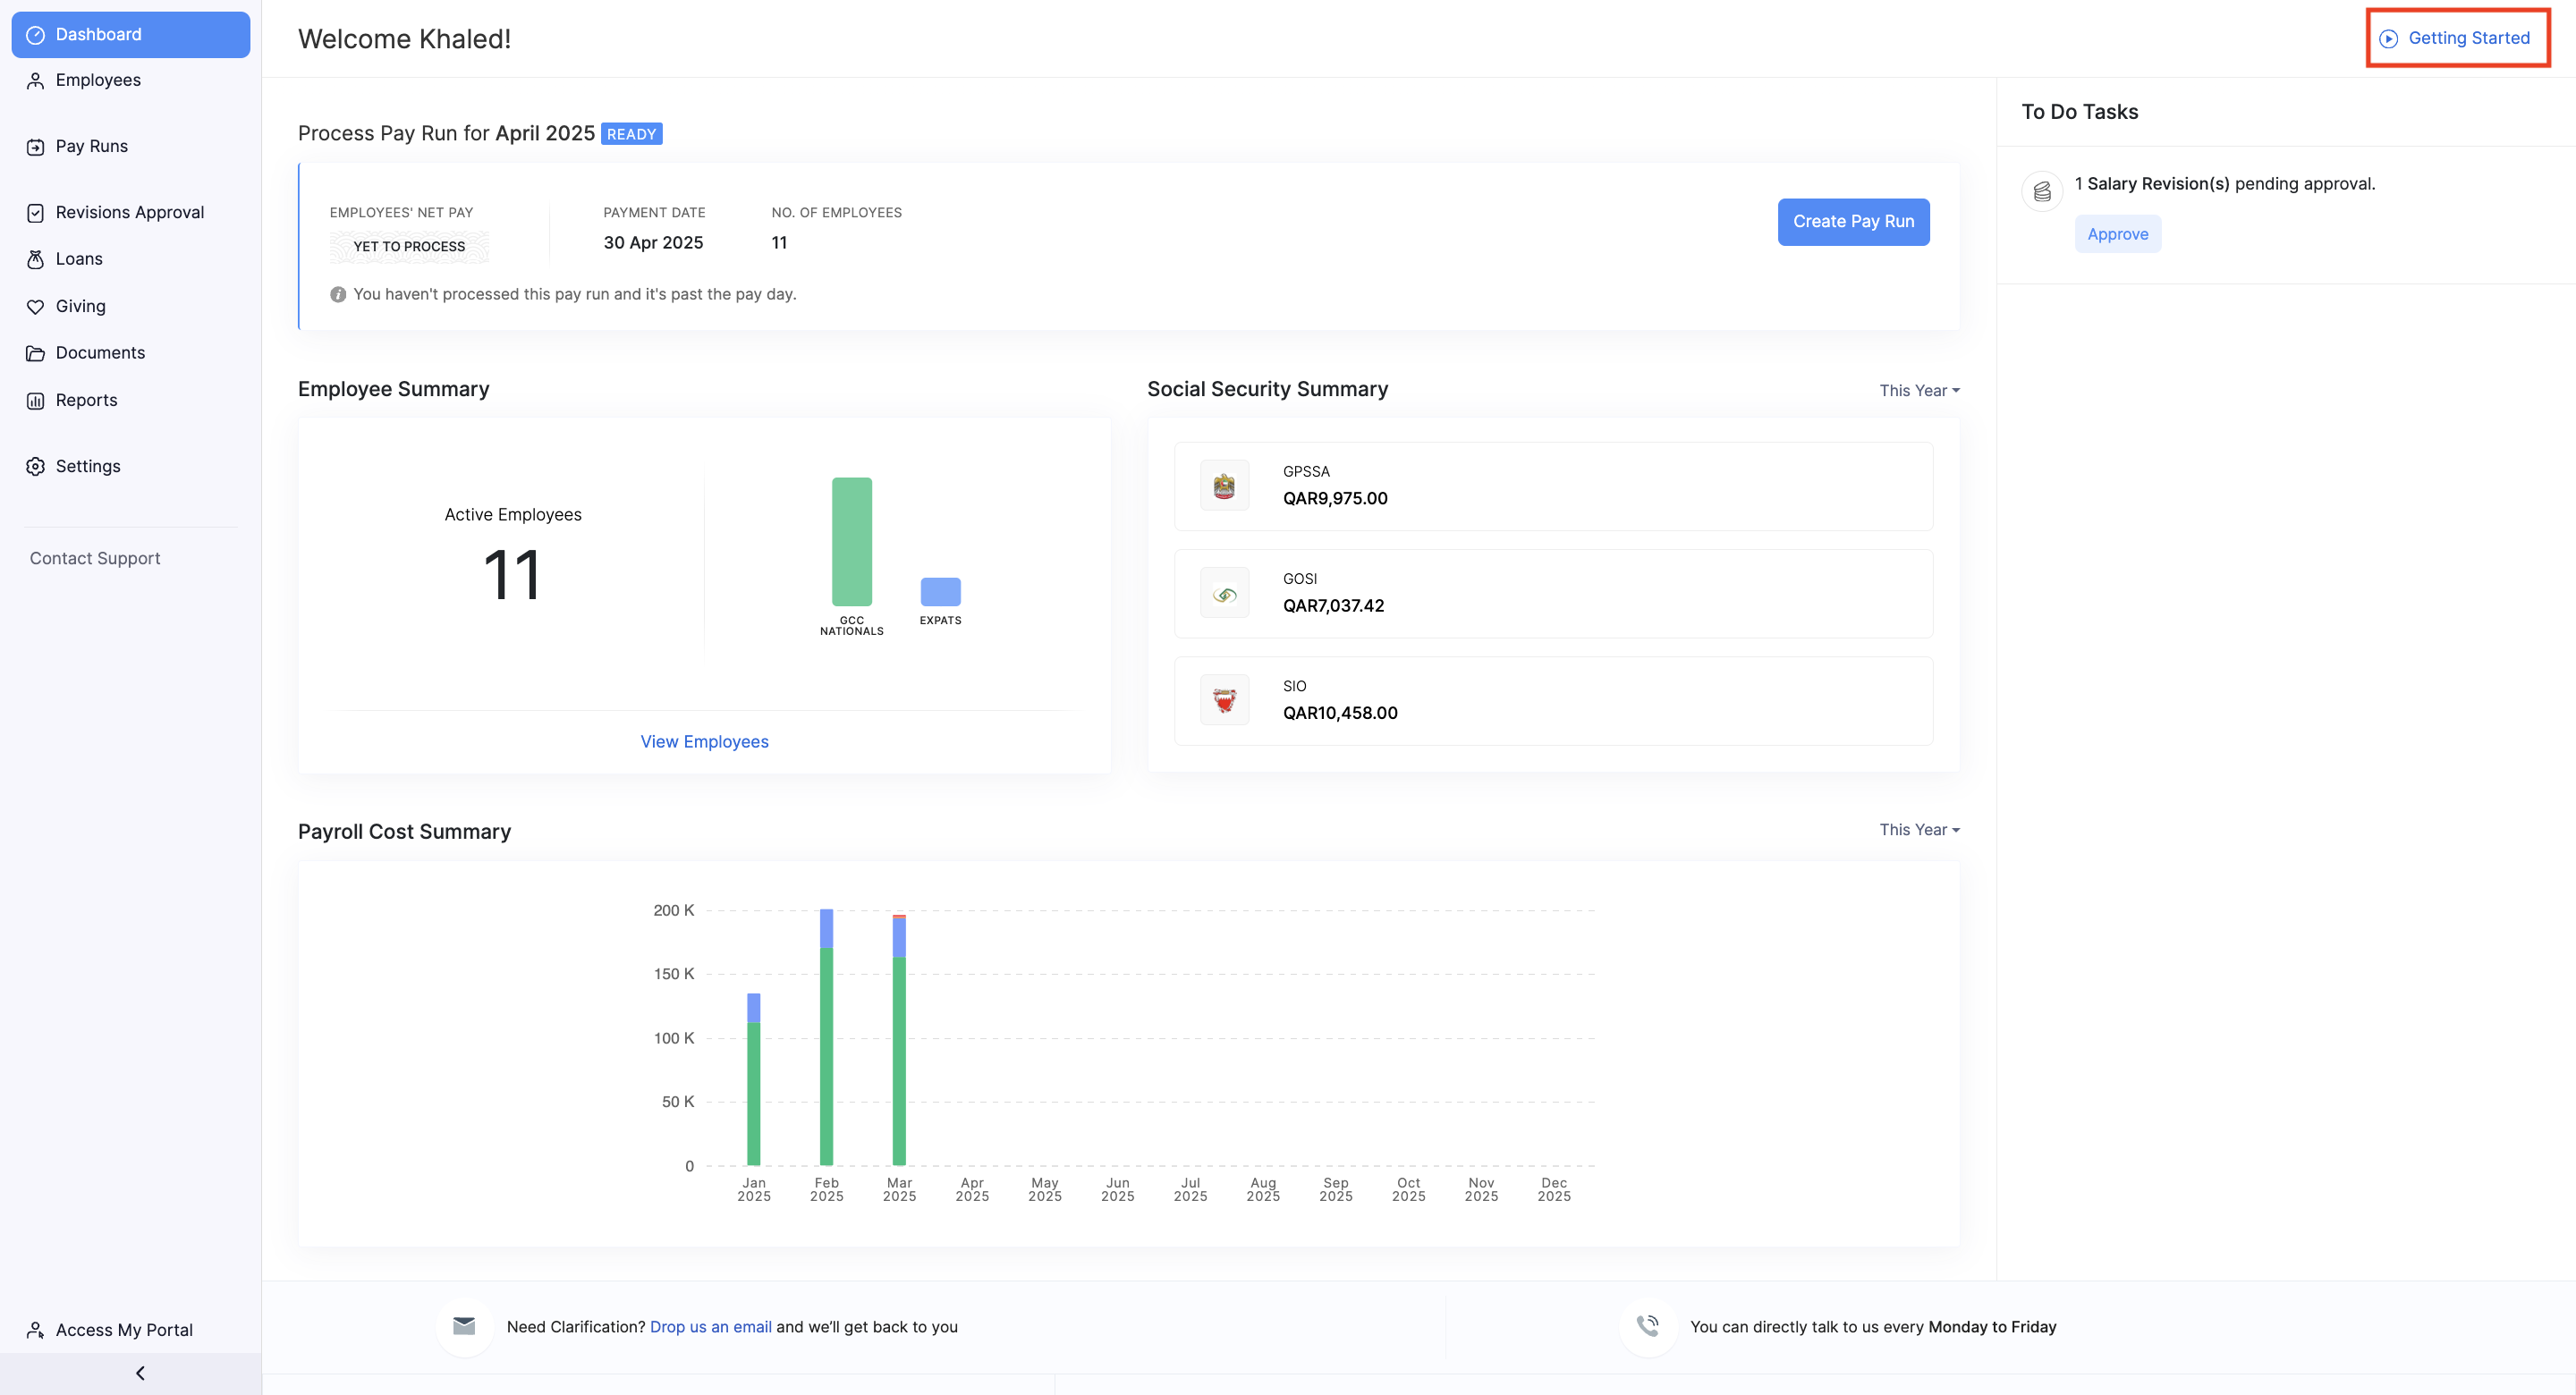
Task: Click the Drop us an email link
Action: pos(710,1327)
